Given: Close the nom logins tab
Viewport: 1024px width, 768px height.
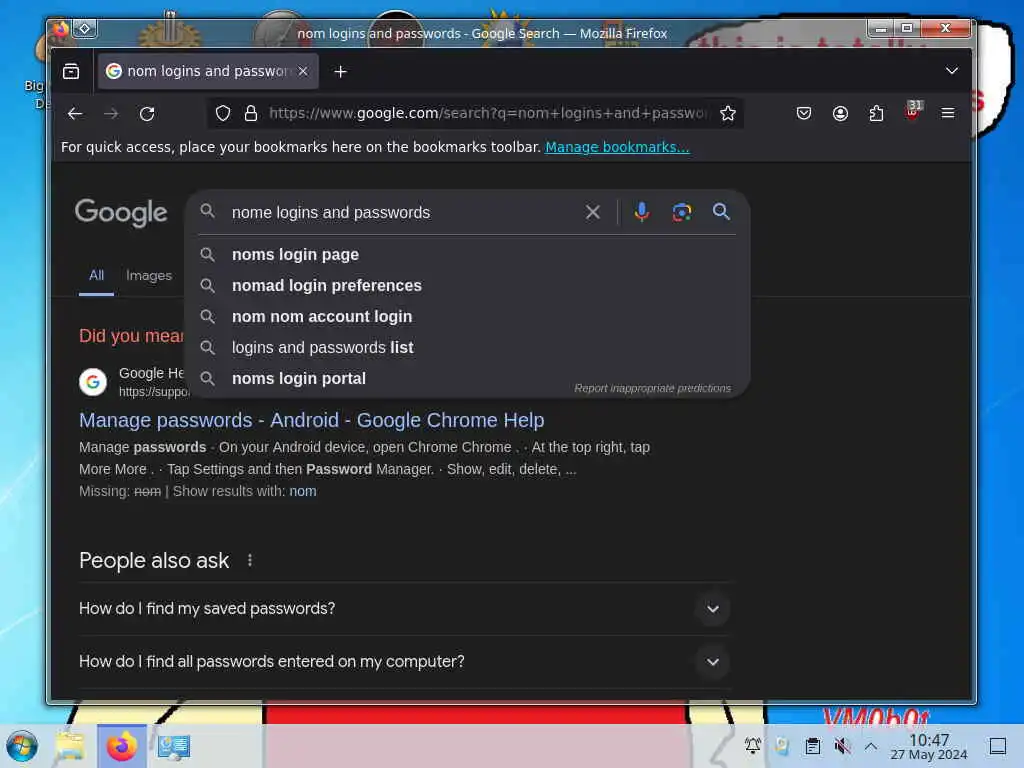Looking at the screenshot, I should tap(303, 71).
